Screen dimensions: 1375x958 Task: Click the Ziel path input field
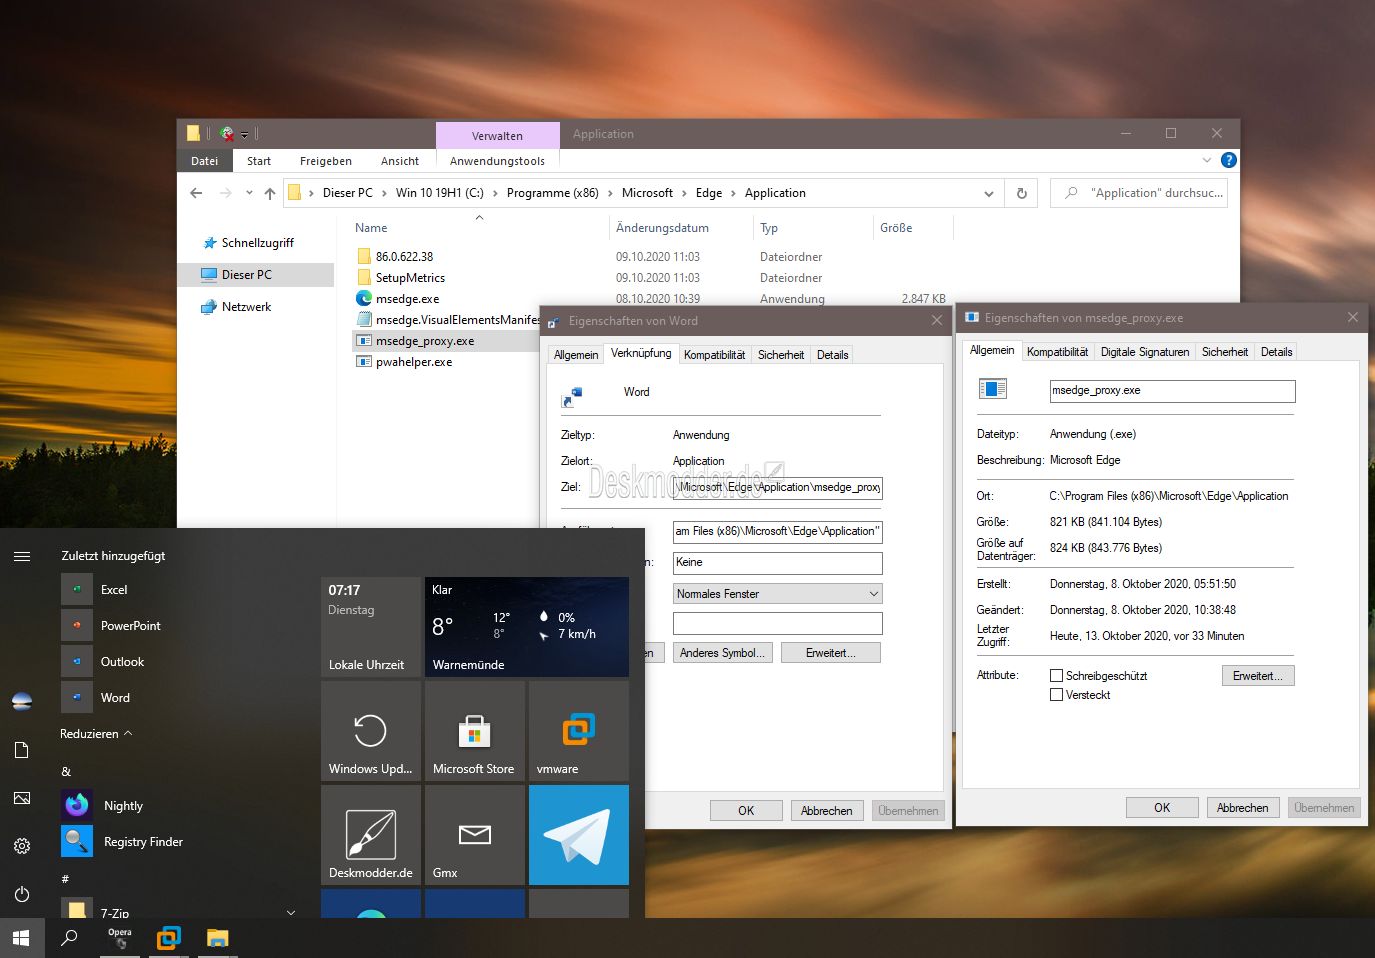click(x=778, y=488)
